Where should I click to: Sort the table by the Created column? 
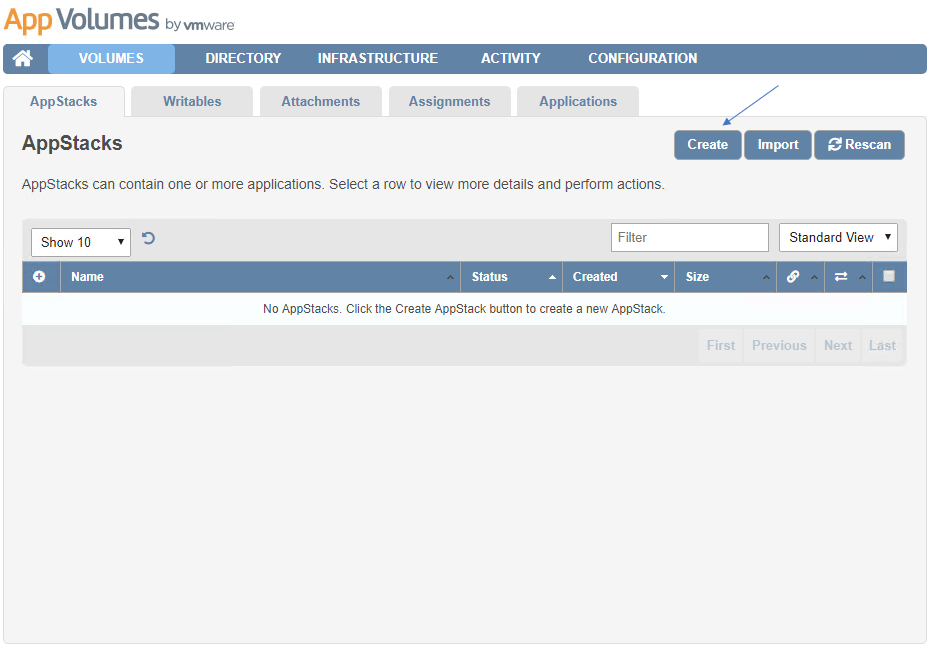coord(618,277)
